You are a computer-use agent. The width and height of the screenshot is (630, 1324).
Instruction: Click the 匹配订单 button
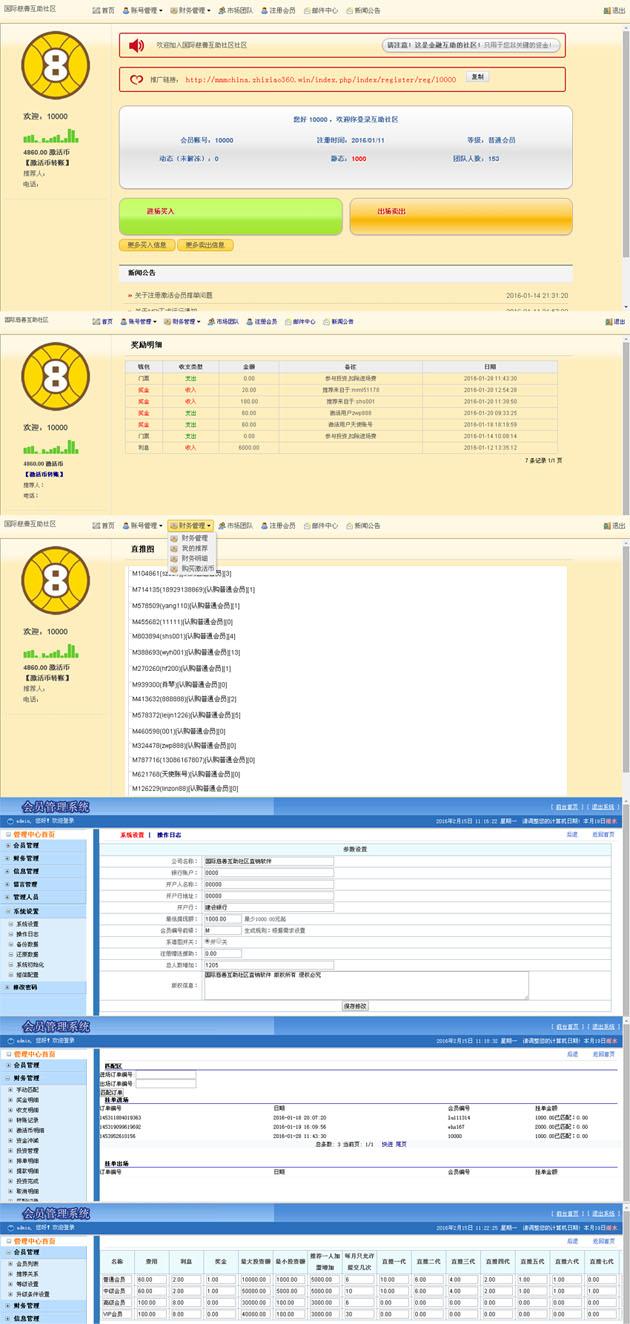(110, 1091)
